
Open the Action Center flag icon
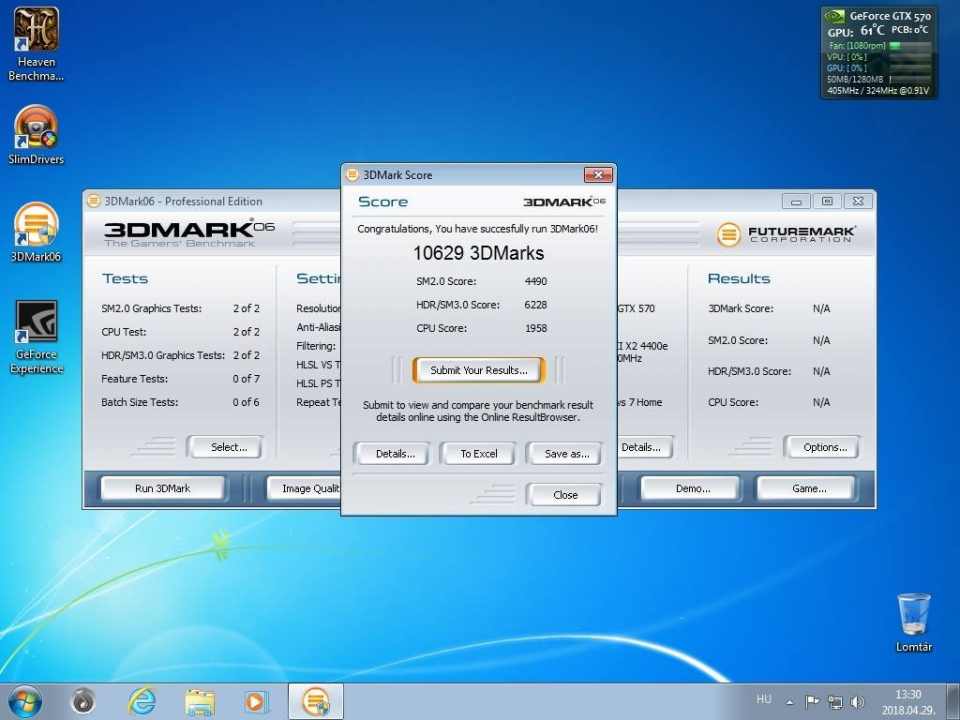(812, 702)
